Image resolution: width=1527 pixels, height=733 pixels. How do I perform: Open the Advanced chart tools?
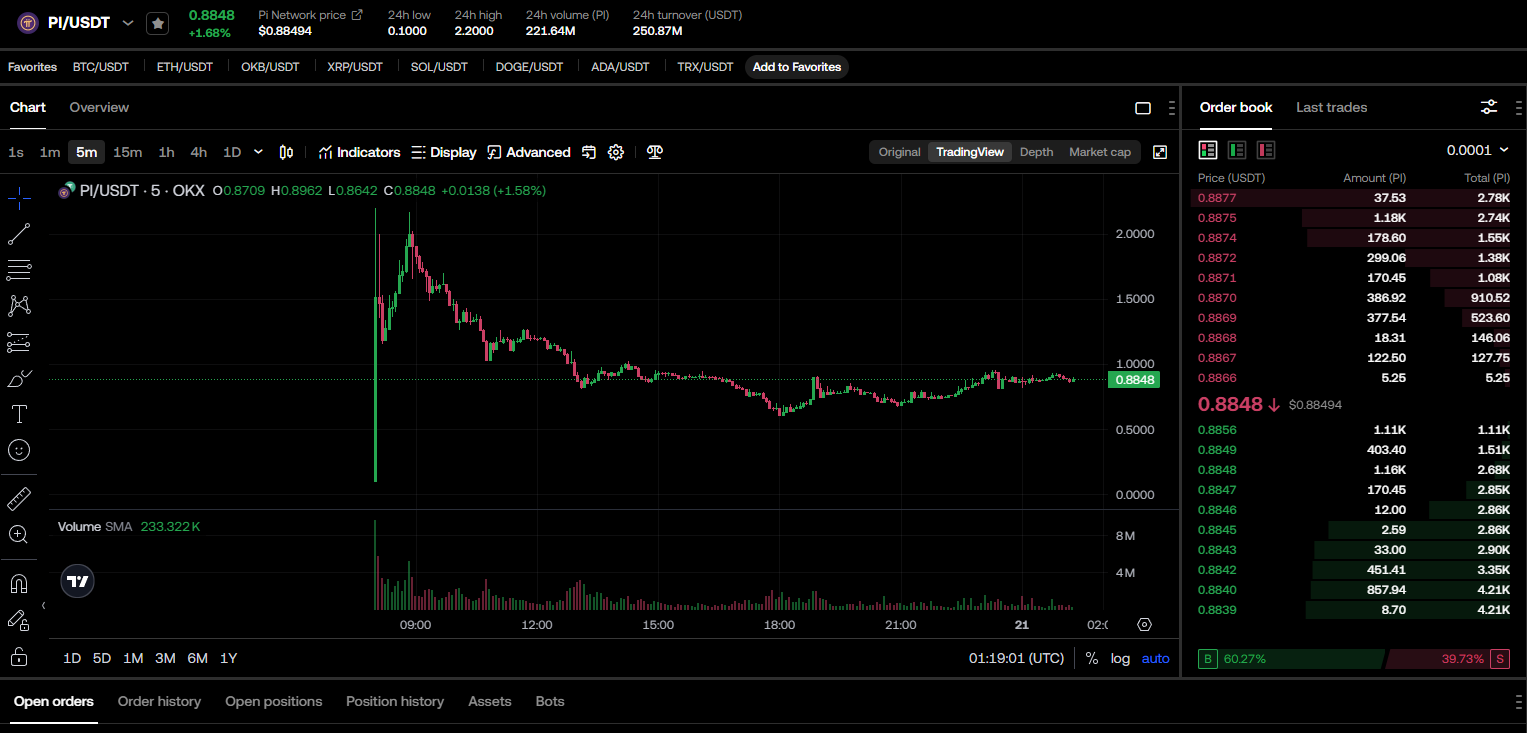pos(528,152)
